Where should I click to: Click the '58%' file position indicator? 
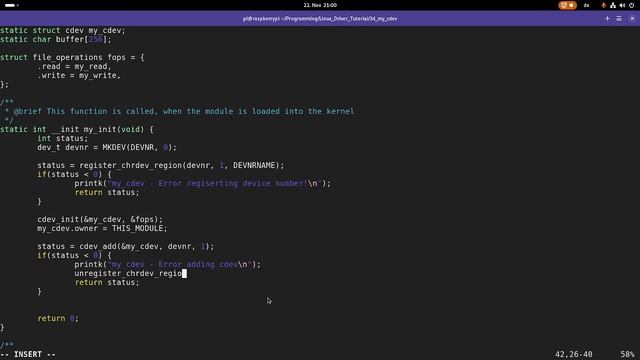click(x=627, y=354)
